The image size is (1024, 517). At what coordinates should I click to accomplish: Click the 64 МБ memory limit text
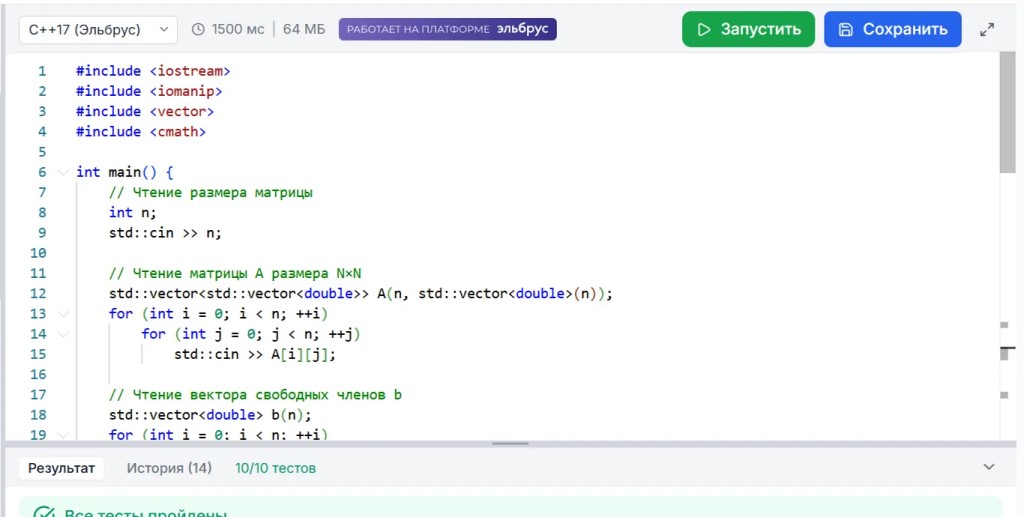304,29
